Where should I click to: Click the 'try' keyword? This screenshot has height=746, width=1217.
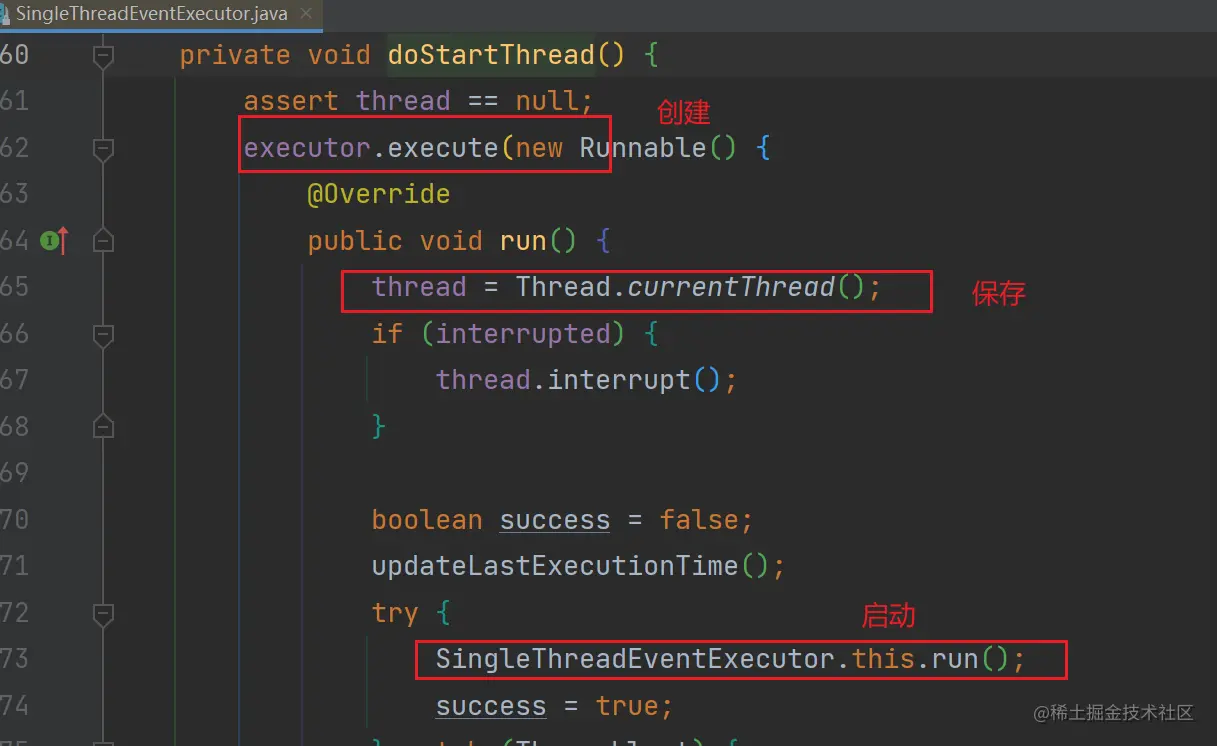tap(395, 613)
